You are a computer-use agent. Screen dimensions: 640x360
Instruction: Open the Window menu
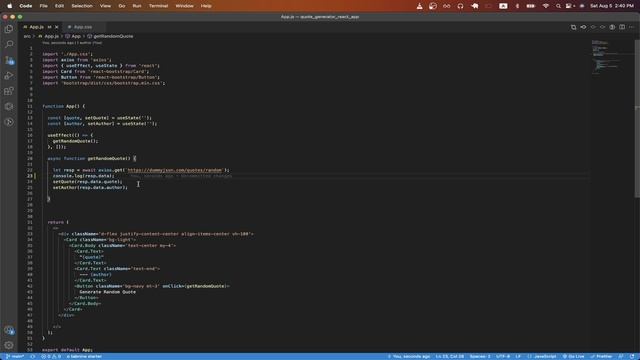[x=184, y=6]
